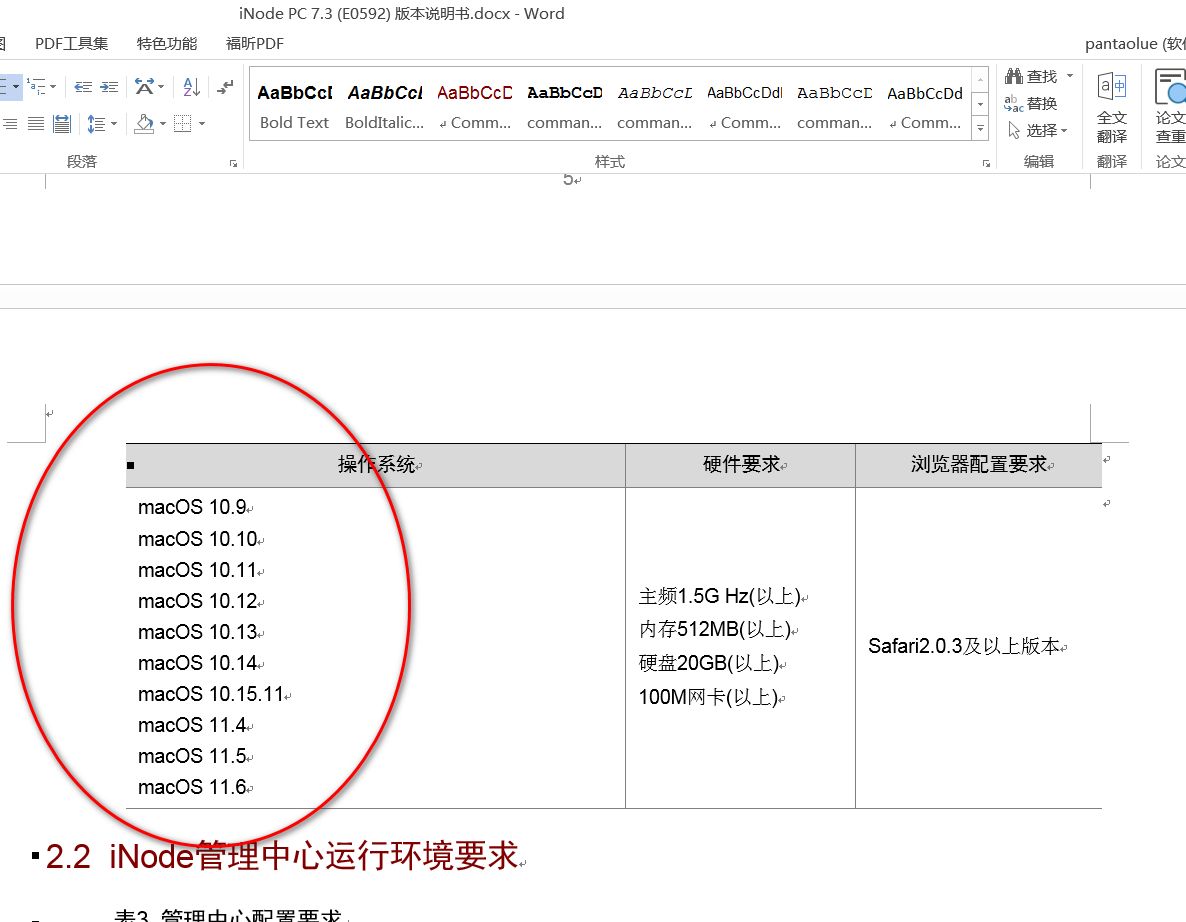Image resolution: width=1186 pixels, height=922 pixels.
Task: Click the text macOS 10.15.11
Action: (210, 694)
